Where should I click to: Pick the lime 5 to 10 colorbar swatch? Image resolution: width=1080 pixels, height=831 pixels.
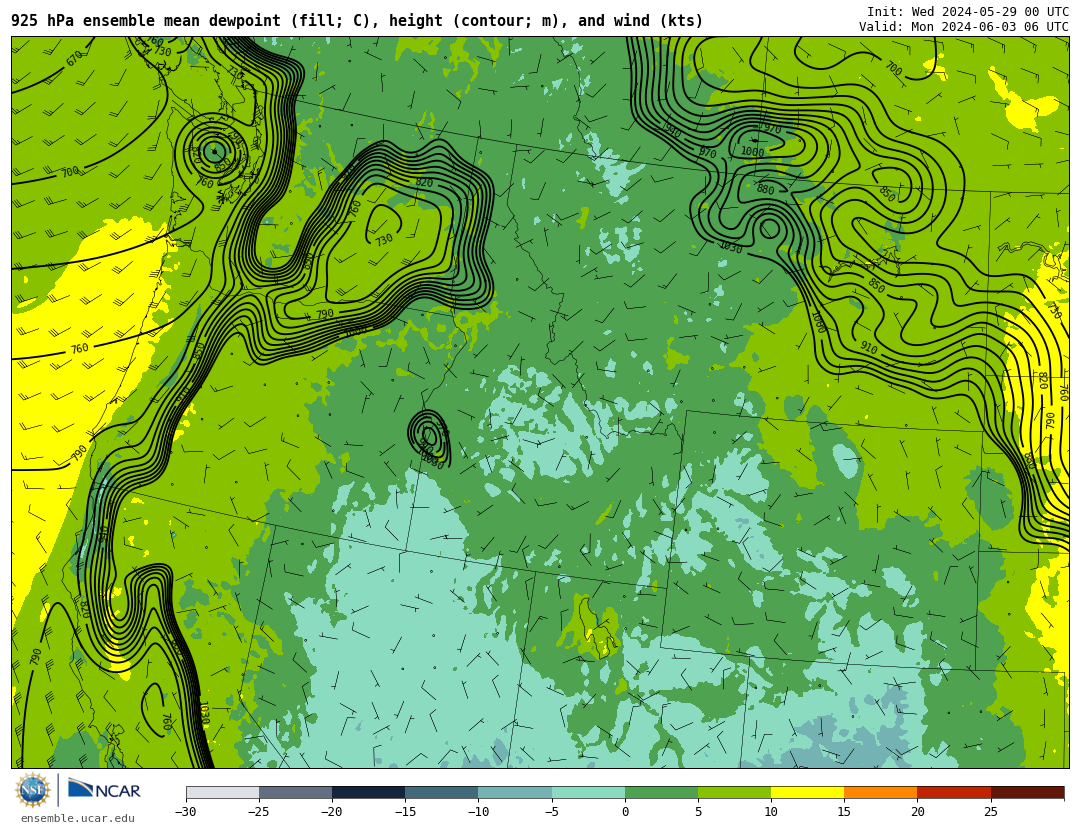pyautogui.click(x=734, y=792)
